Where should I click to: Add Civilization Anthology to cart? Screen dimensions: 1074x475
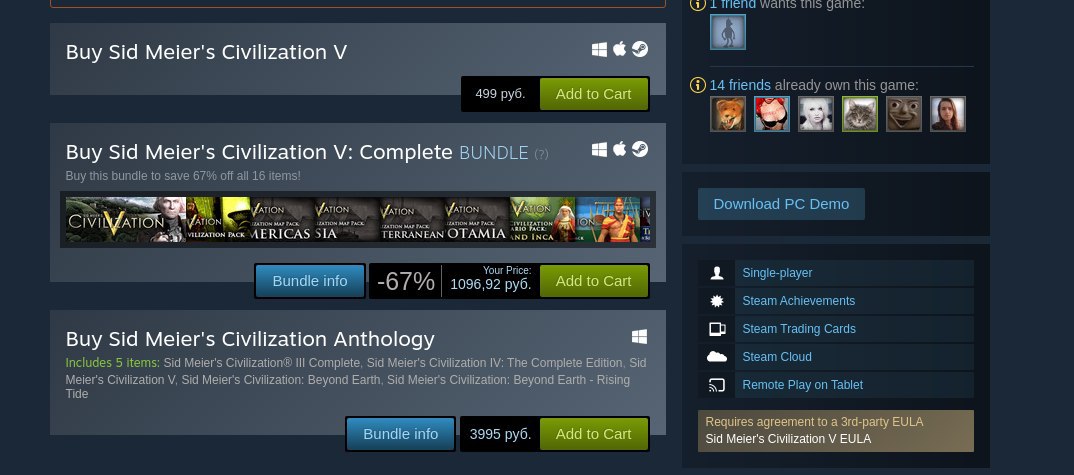pos(594,434)
